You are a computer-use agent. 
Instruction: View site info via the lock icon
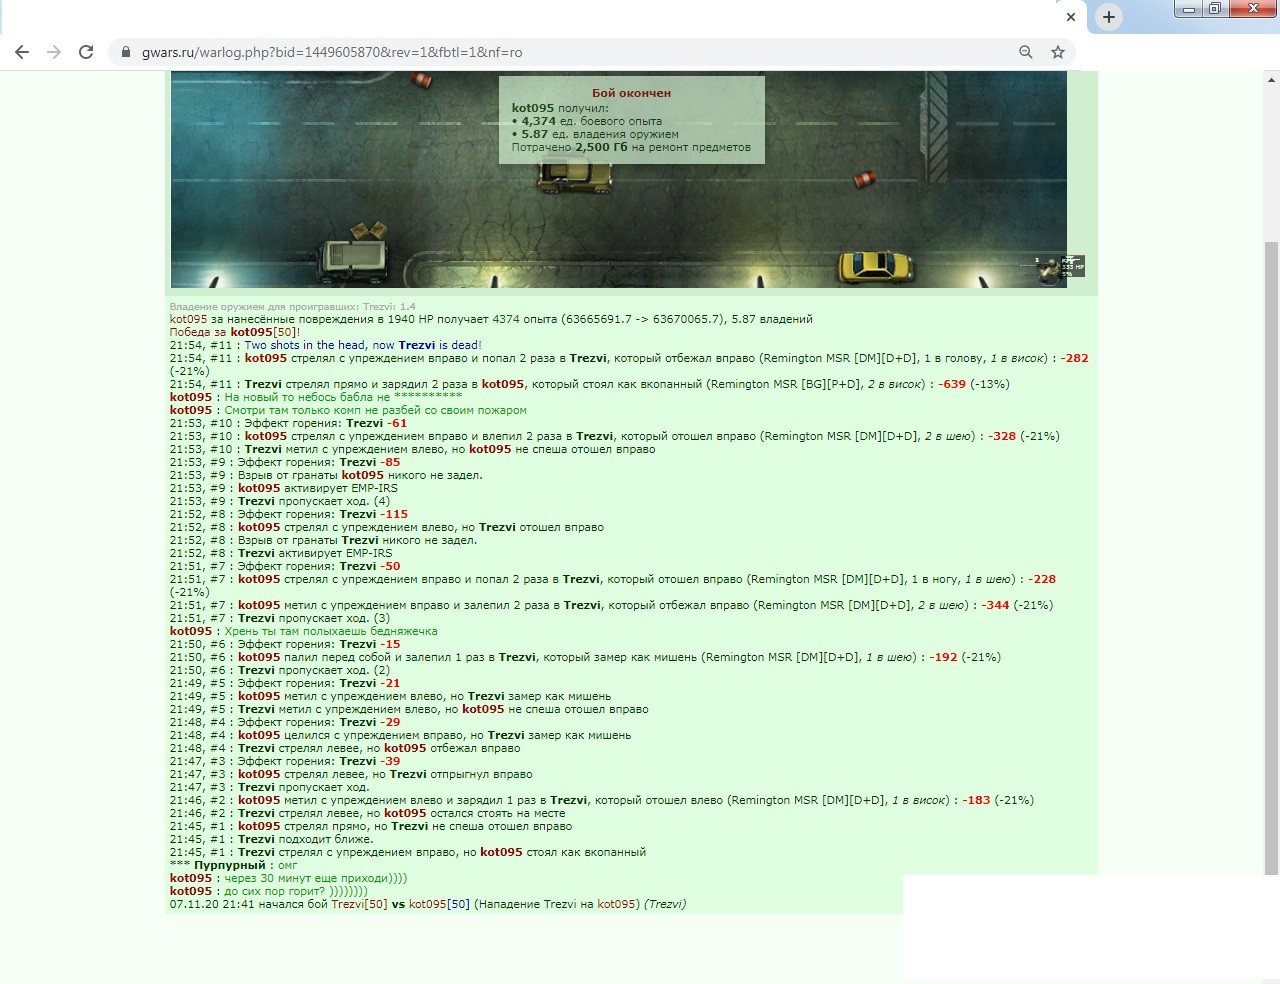click(126, 52)
